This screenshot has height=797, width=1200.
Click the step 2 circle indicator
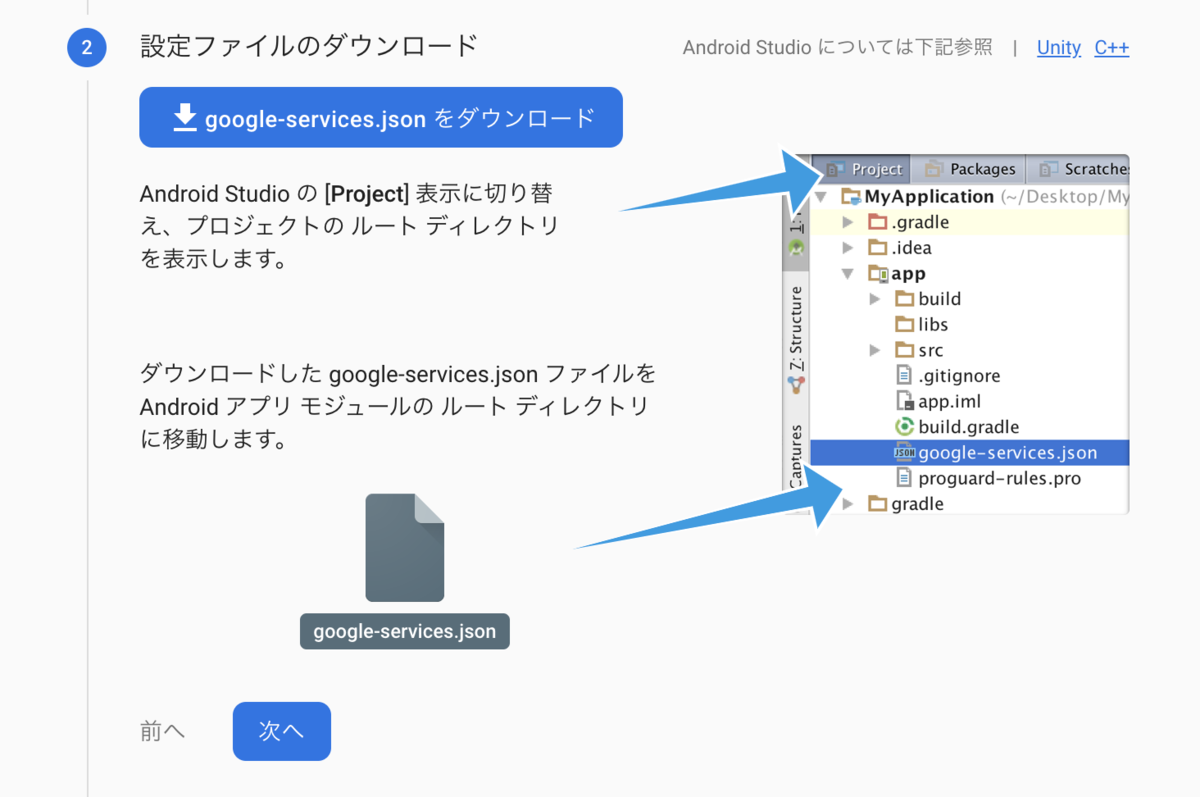point(87,47)
